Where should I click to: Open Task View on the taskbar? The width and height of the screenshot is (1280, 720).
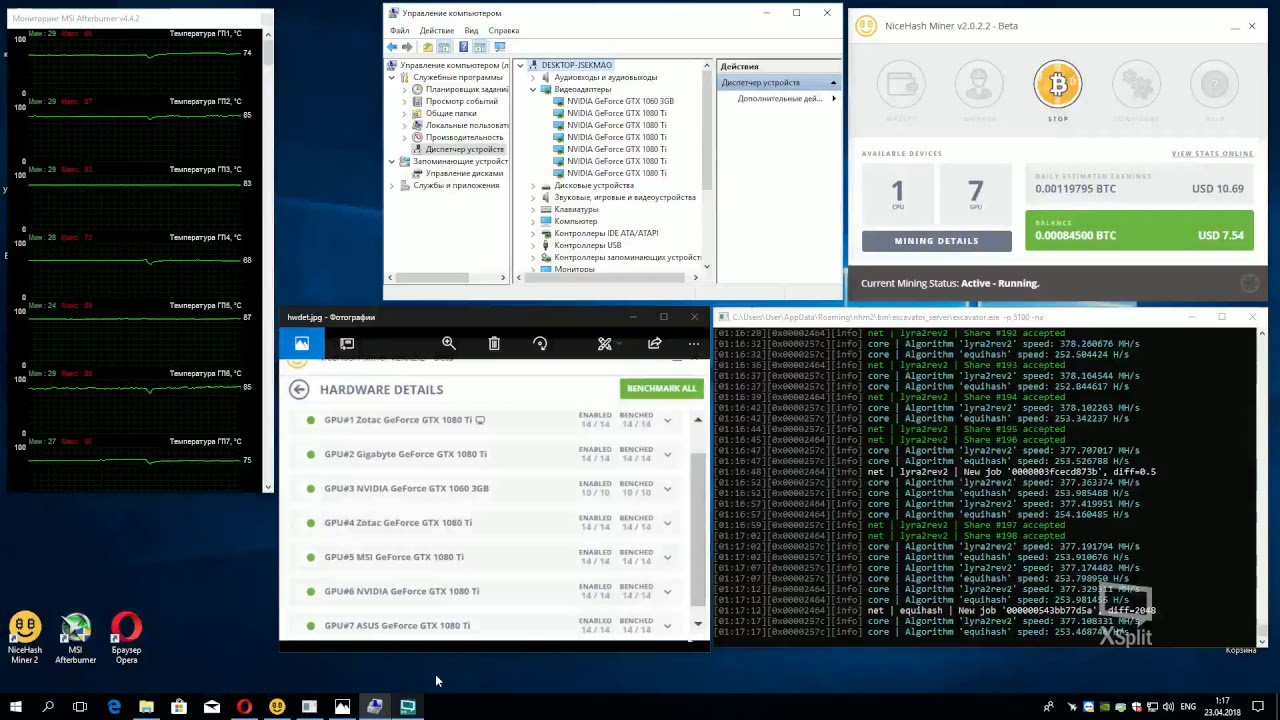[80, 706]
